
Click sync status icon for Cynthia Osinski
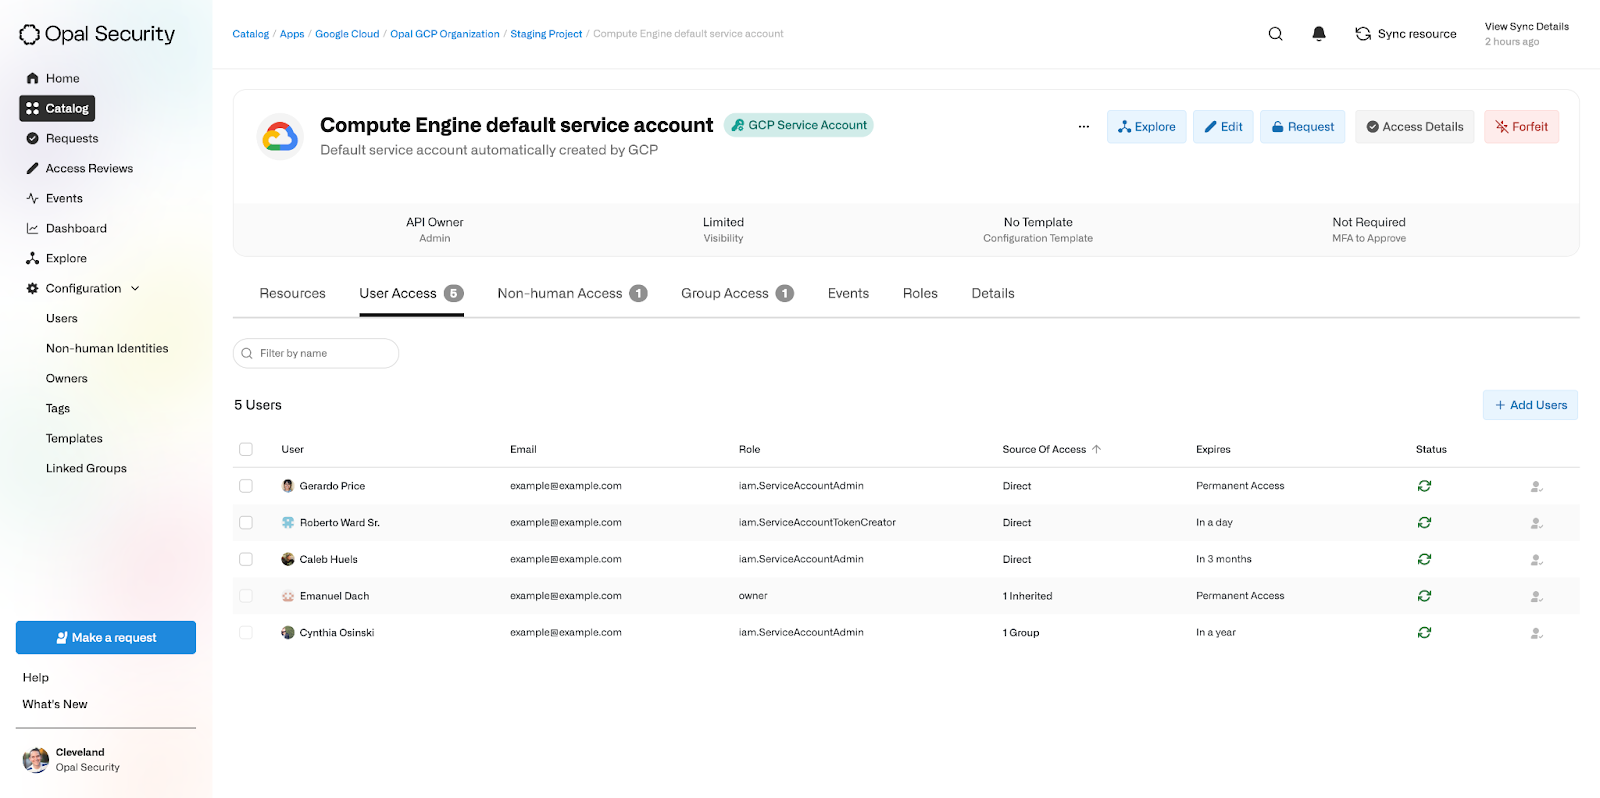pyautogui.click(x=1424, y=632)
